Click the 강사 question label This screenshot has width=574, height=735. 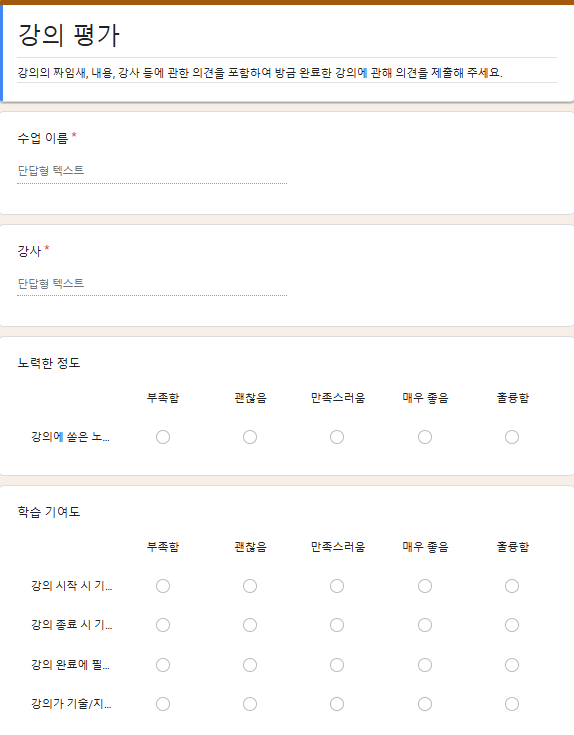coord(30,251)
